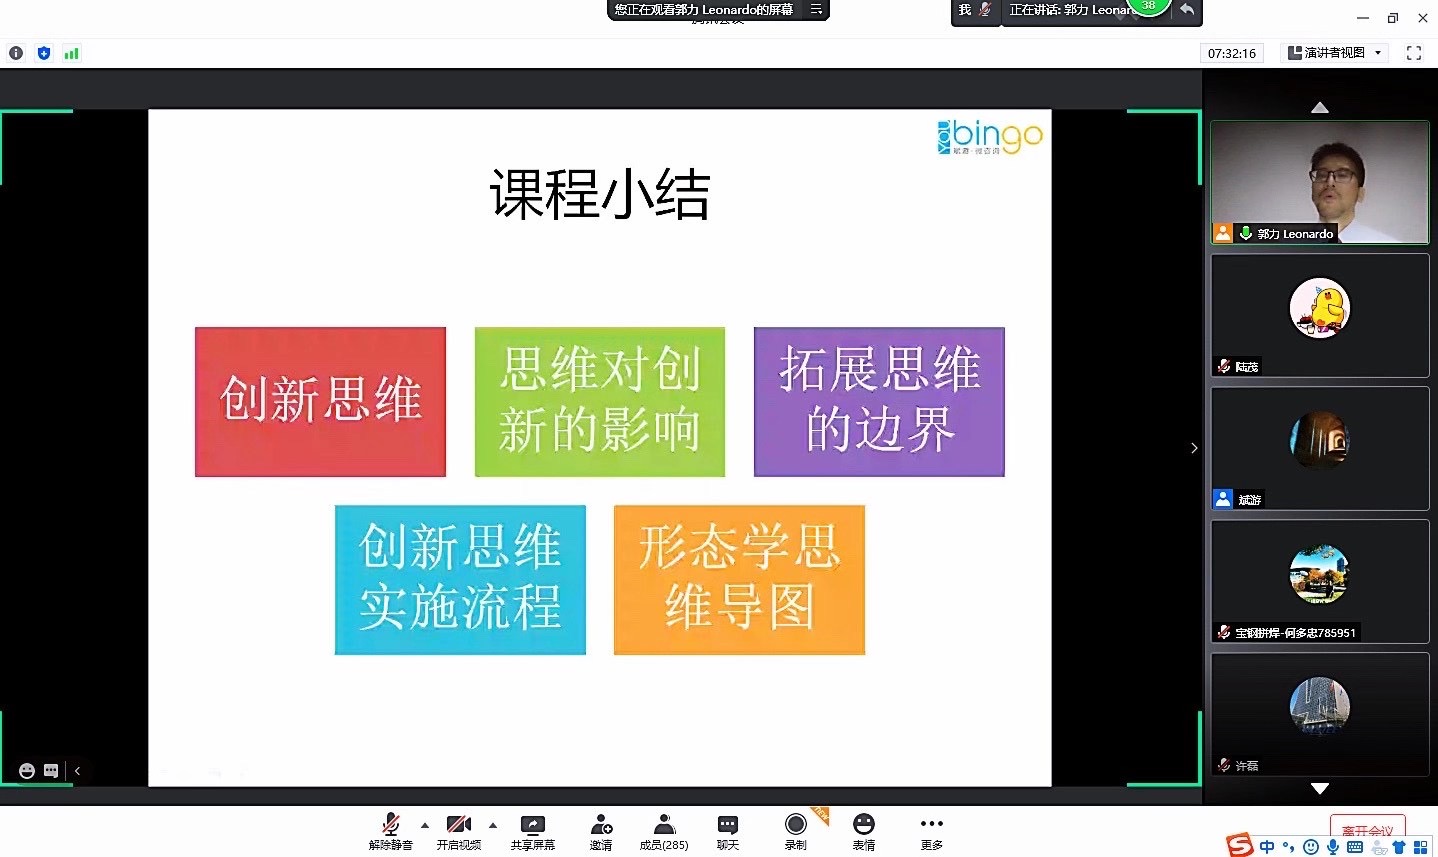The image size is (1438, 857).
Task: Open the members list (成员 285)
Action: [x=664, y=829]
